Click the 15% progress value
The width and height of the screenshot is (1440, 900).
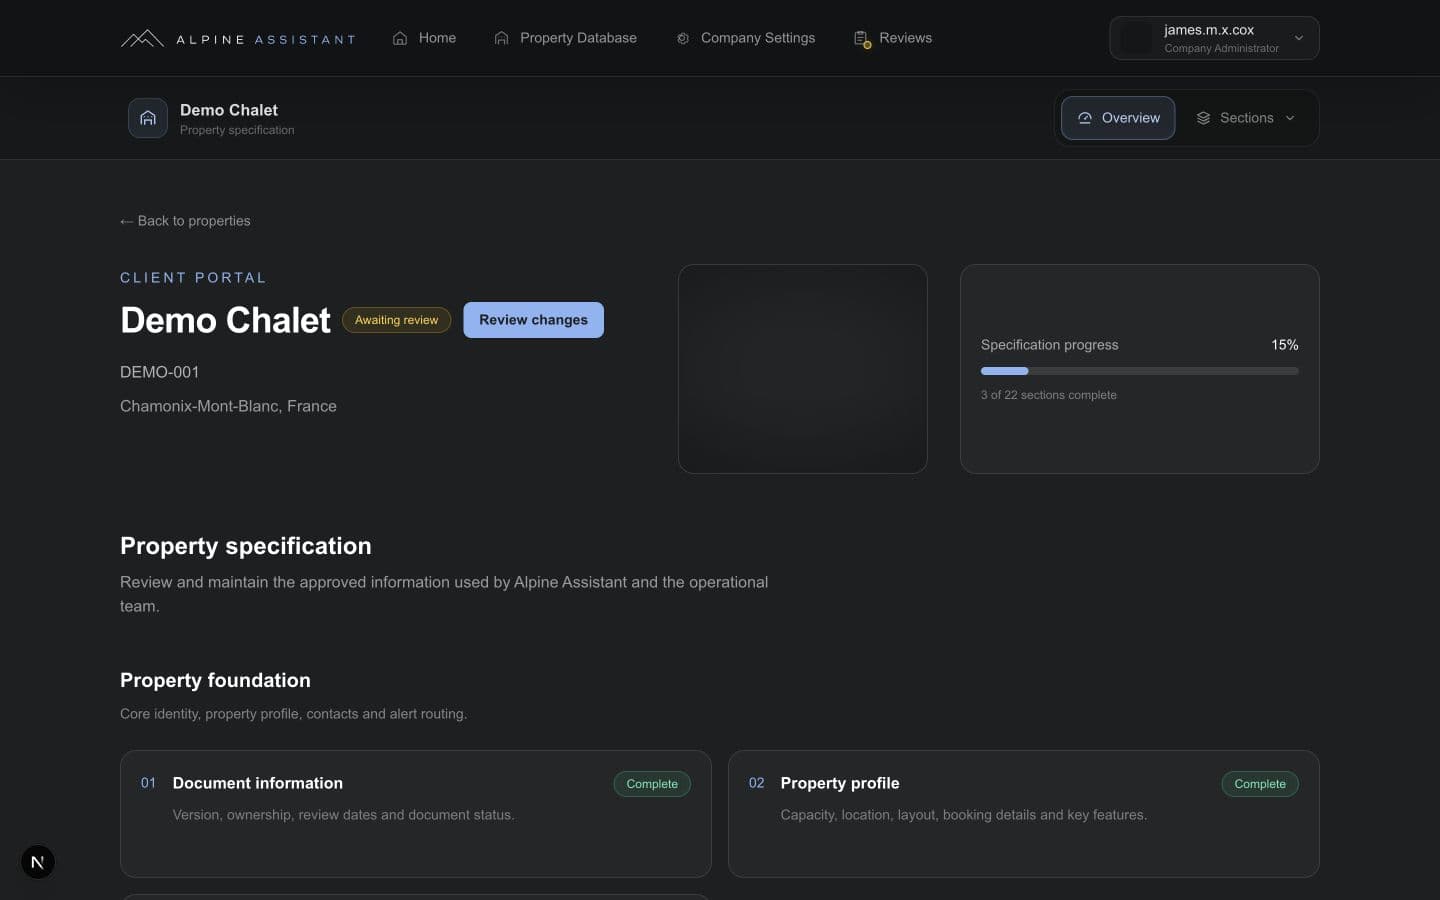(1285, 345)
